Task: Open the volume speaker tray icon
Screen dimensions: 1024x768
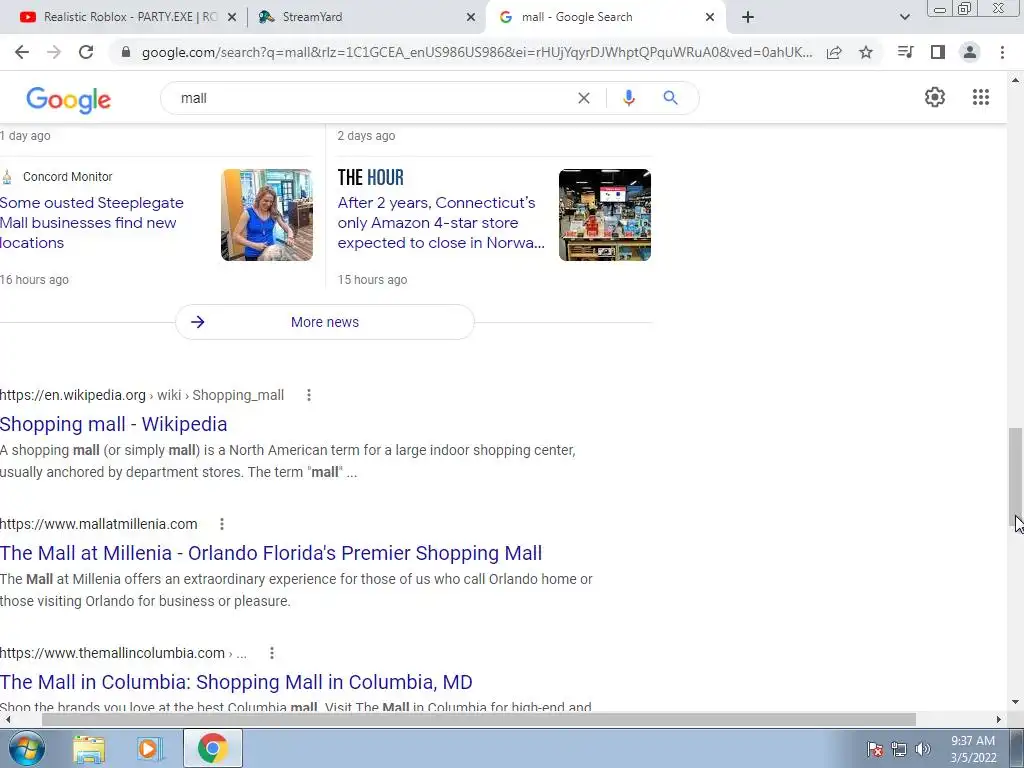Action: click(x=923, y=749)
